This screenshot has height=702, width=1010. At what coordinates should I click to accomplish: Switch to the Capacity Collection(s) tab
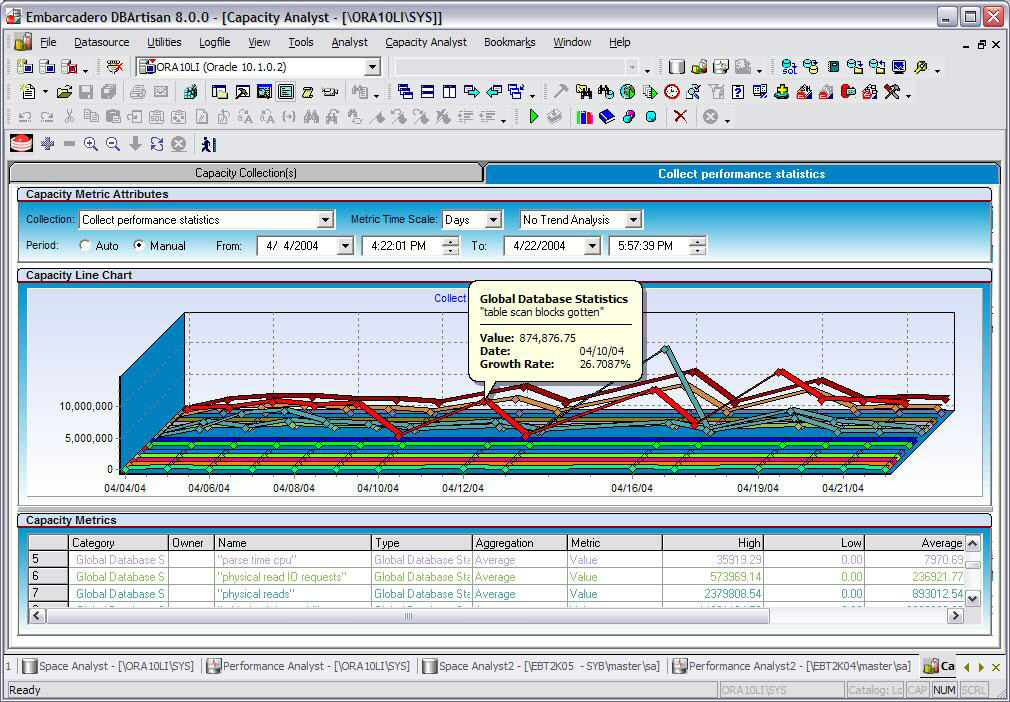245,173
